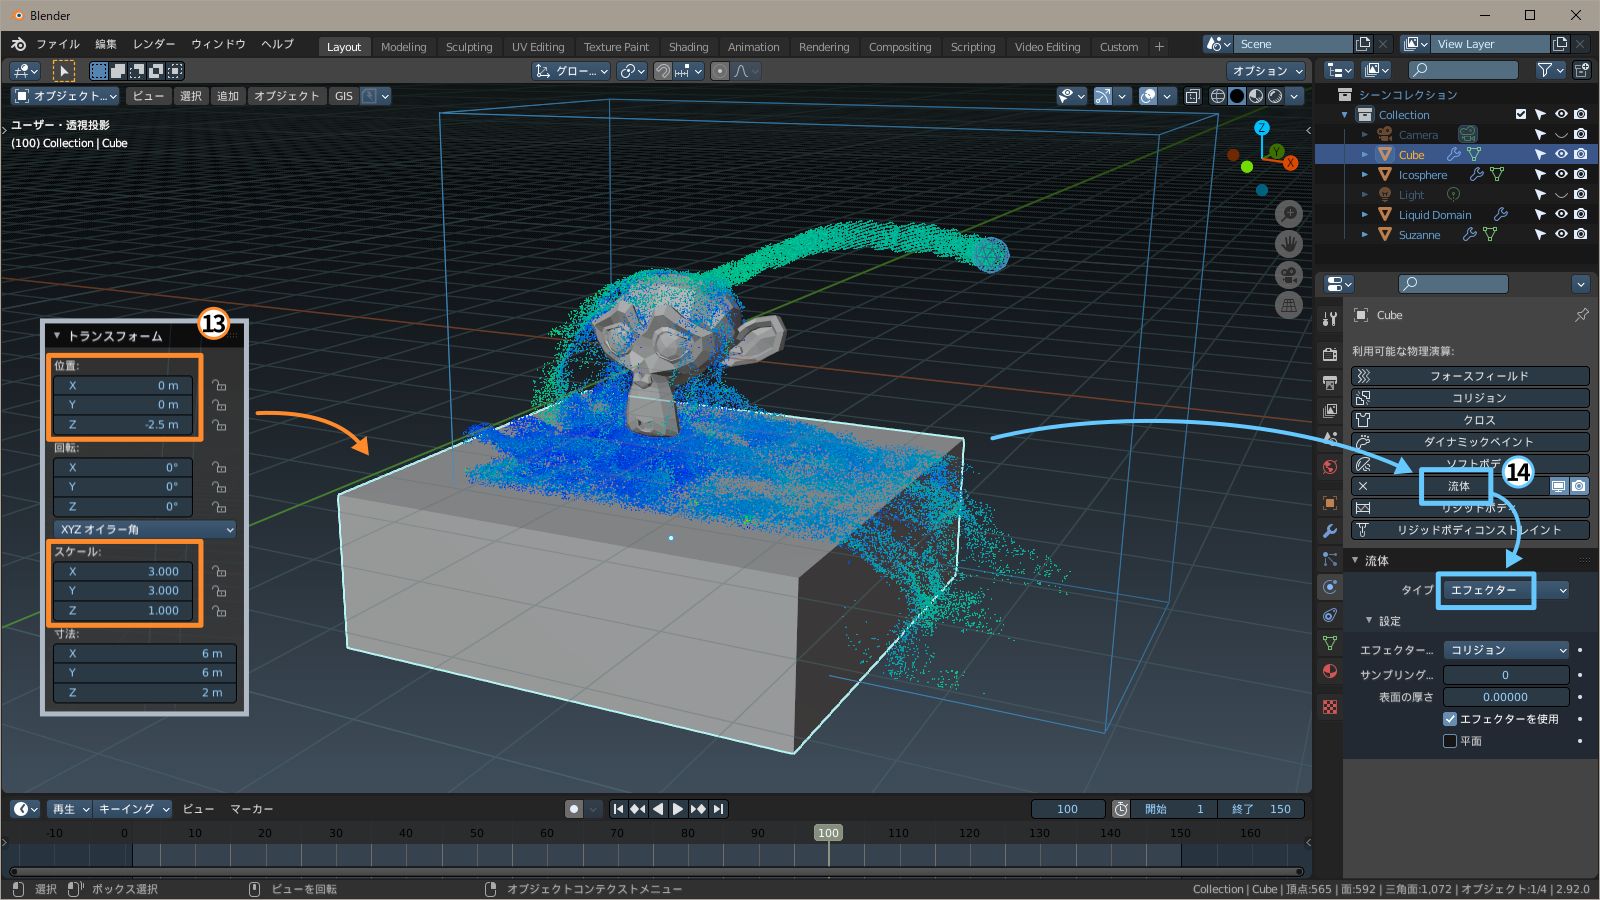Image resolution: width=1600 pixels, height=900 pixels.
Task: Click the ダイナミックペイント physics button
Action: click(1470, 442)
